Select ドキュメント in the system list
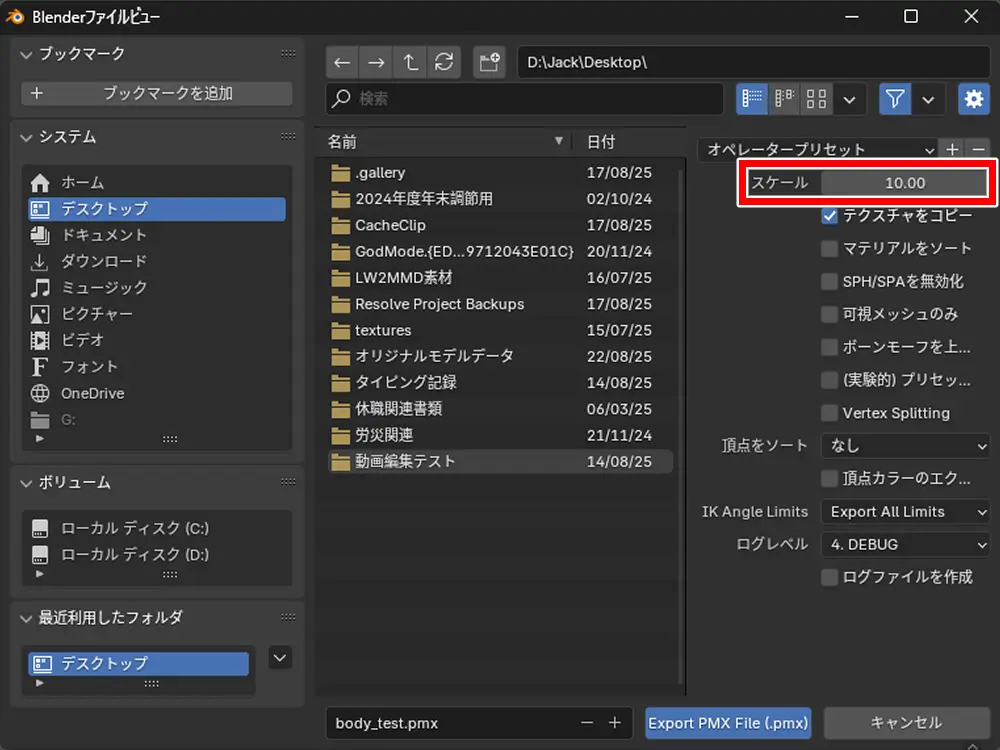The height and width of the screenshot is (750, 1000). (104, 235)
